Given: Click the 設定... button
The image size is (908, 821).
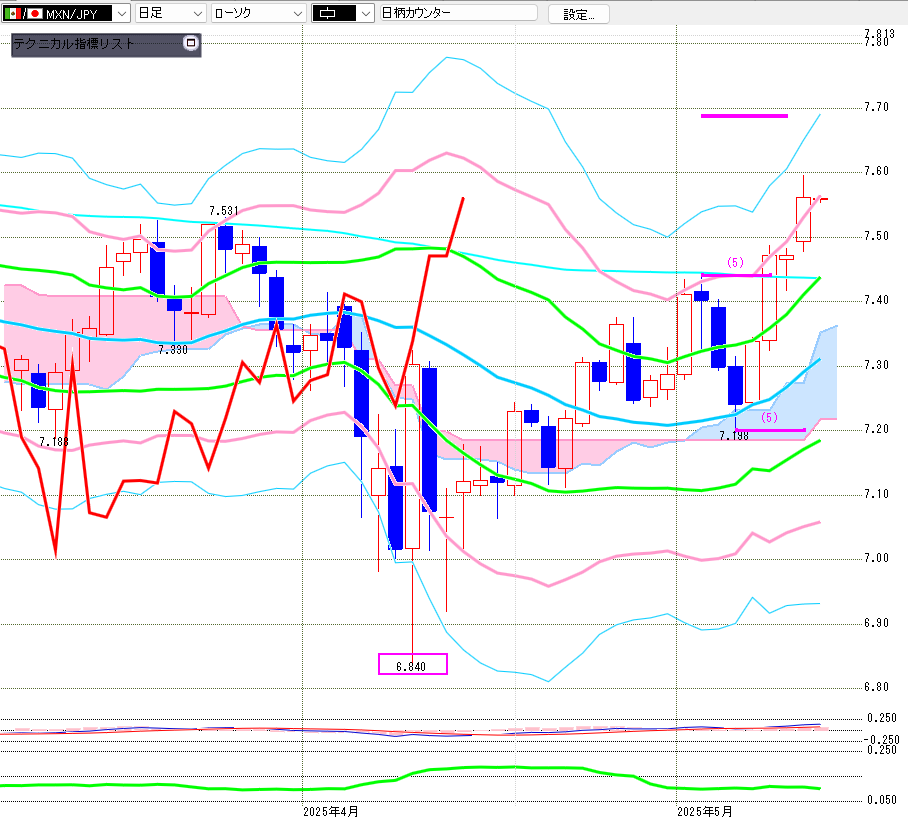Looking at the screenshot, I should click(x=579, y=14).
